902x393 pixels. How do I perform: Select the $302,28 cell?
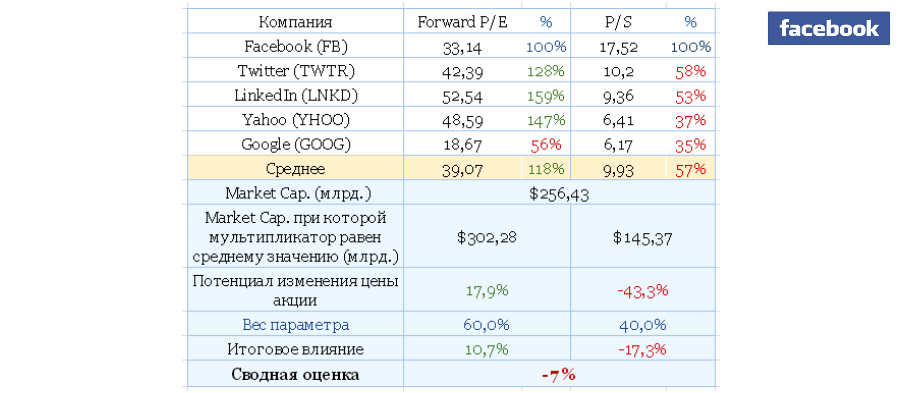coord(487,237)
